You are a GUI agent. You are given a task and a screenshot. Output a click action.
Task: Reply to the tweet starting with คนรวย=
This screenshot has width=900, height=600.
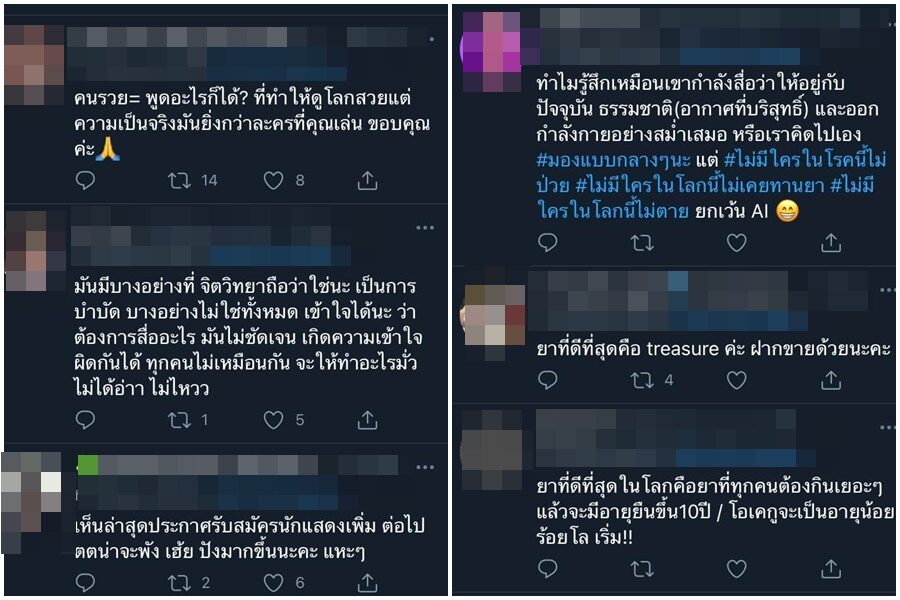click(x=85, y=180)
